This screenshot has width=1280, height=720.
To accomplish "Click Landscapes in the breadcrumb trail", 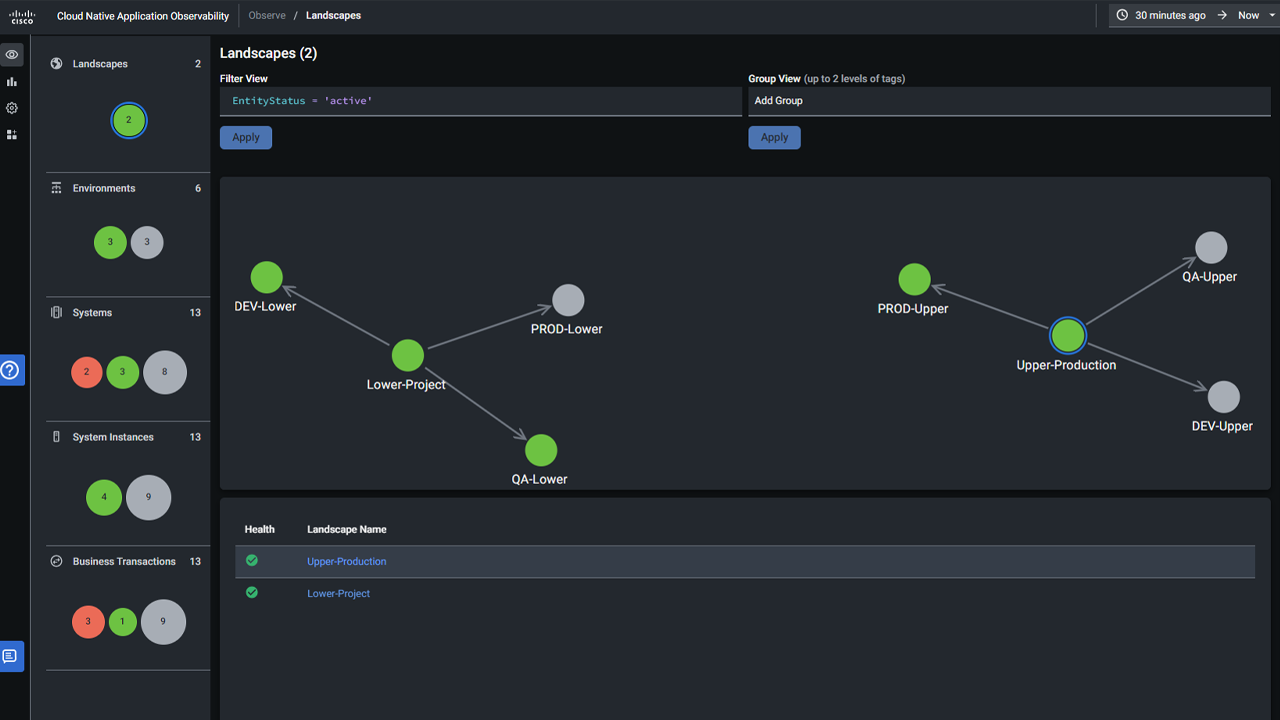I will [x=333, y=15].
